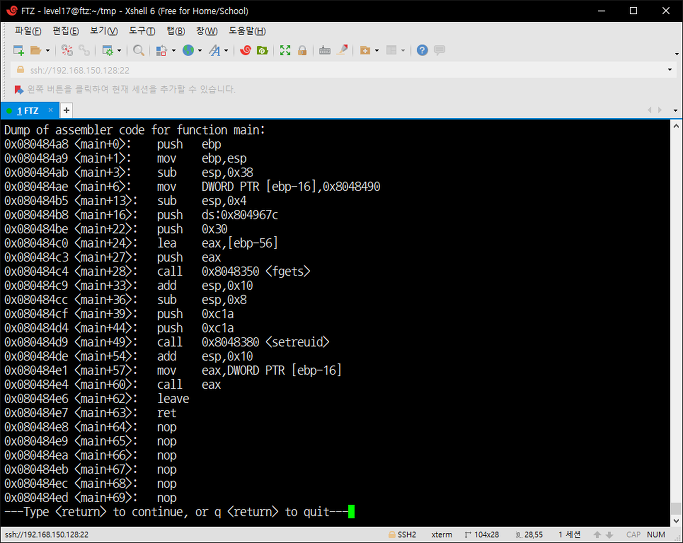Image resolution: width=683 pixels, height=543 pixels.
Task: Open the 도움말(H) menu
Action: pos(247,31)
